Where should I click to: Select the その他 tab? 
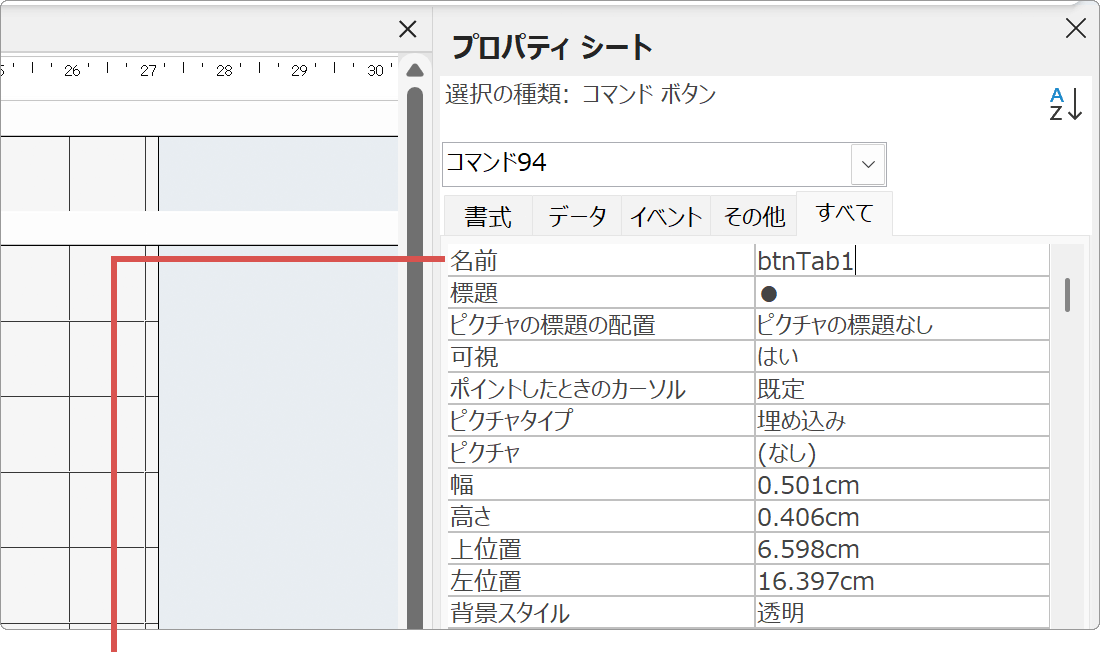click(x=754, y=214)
